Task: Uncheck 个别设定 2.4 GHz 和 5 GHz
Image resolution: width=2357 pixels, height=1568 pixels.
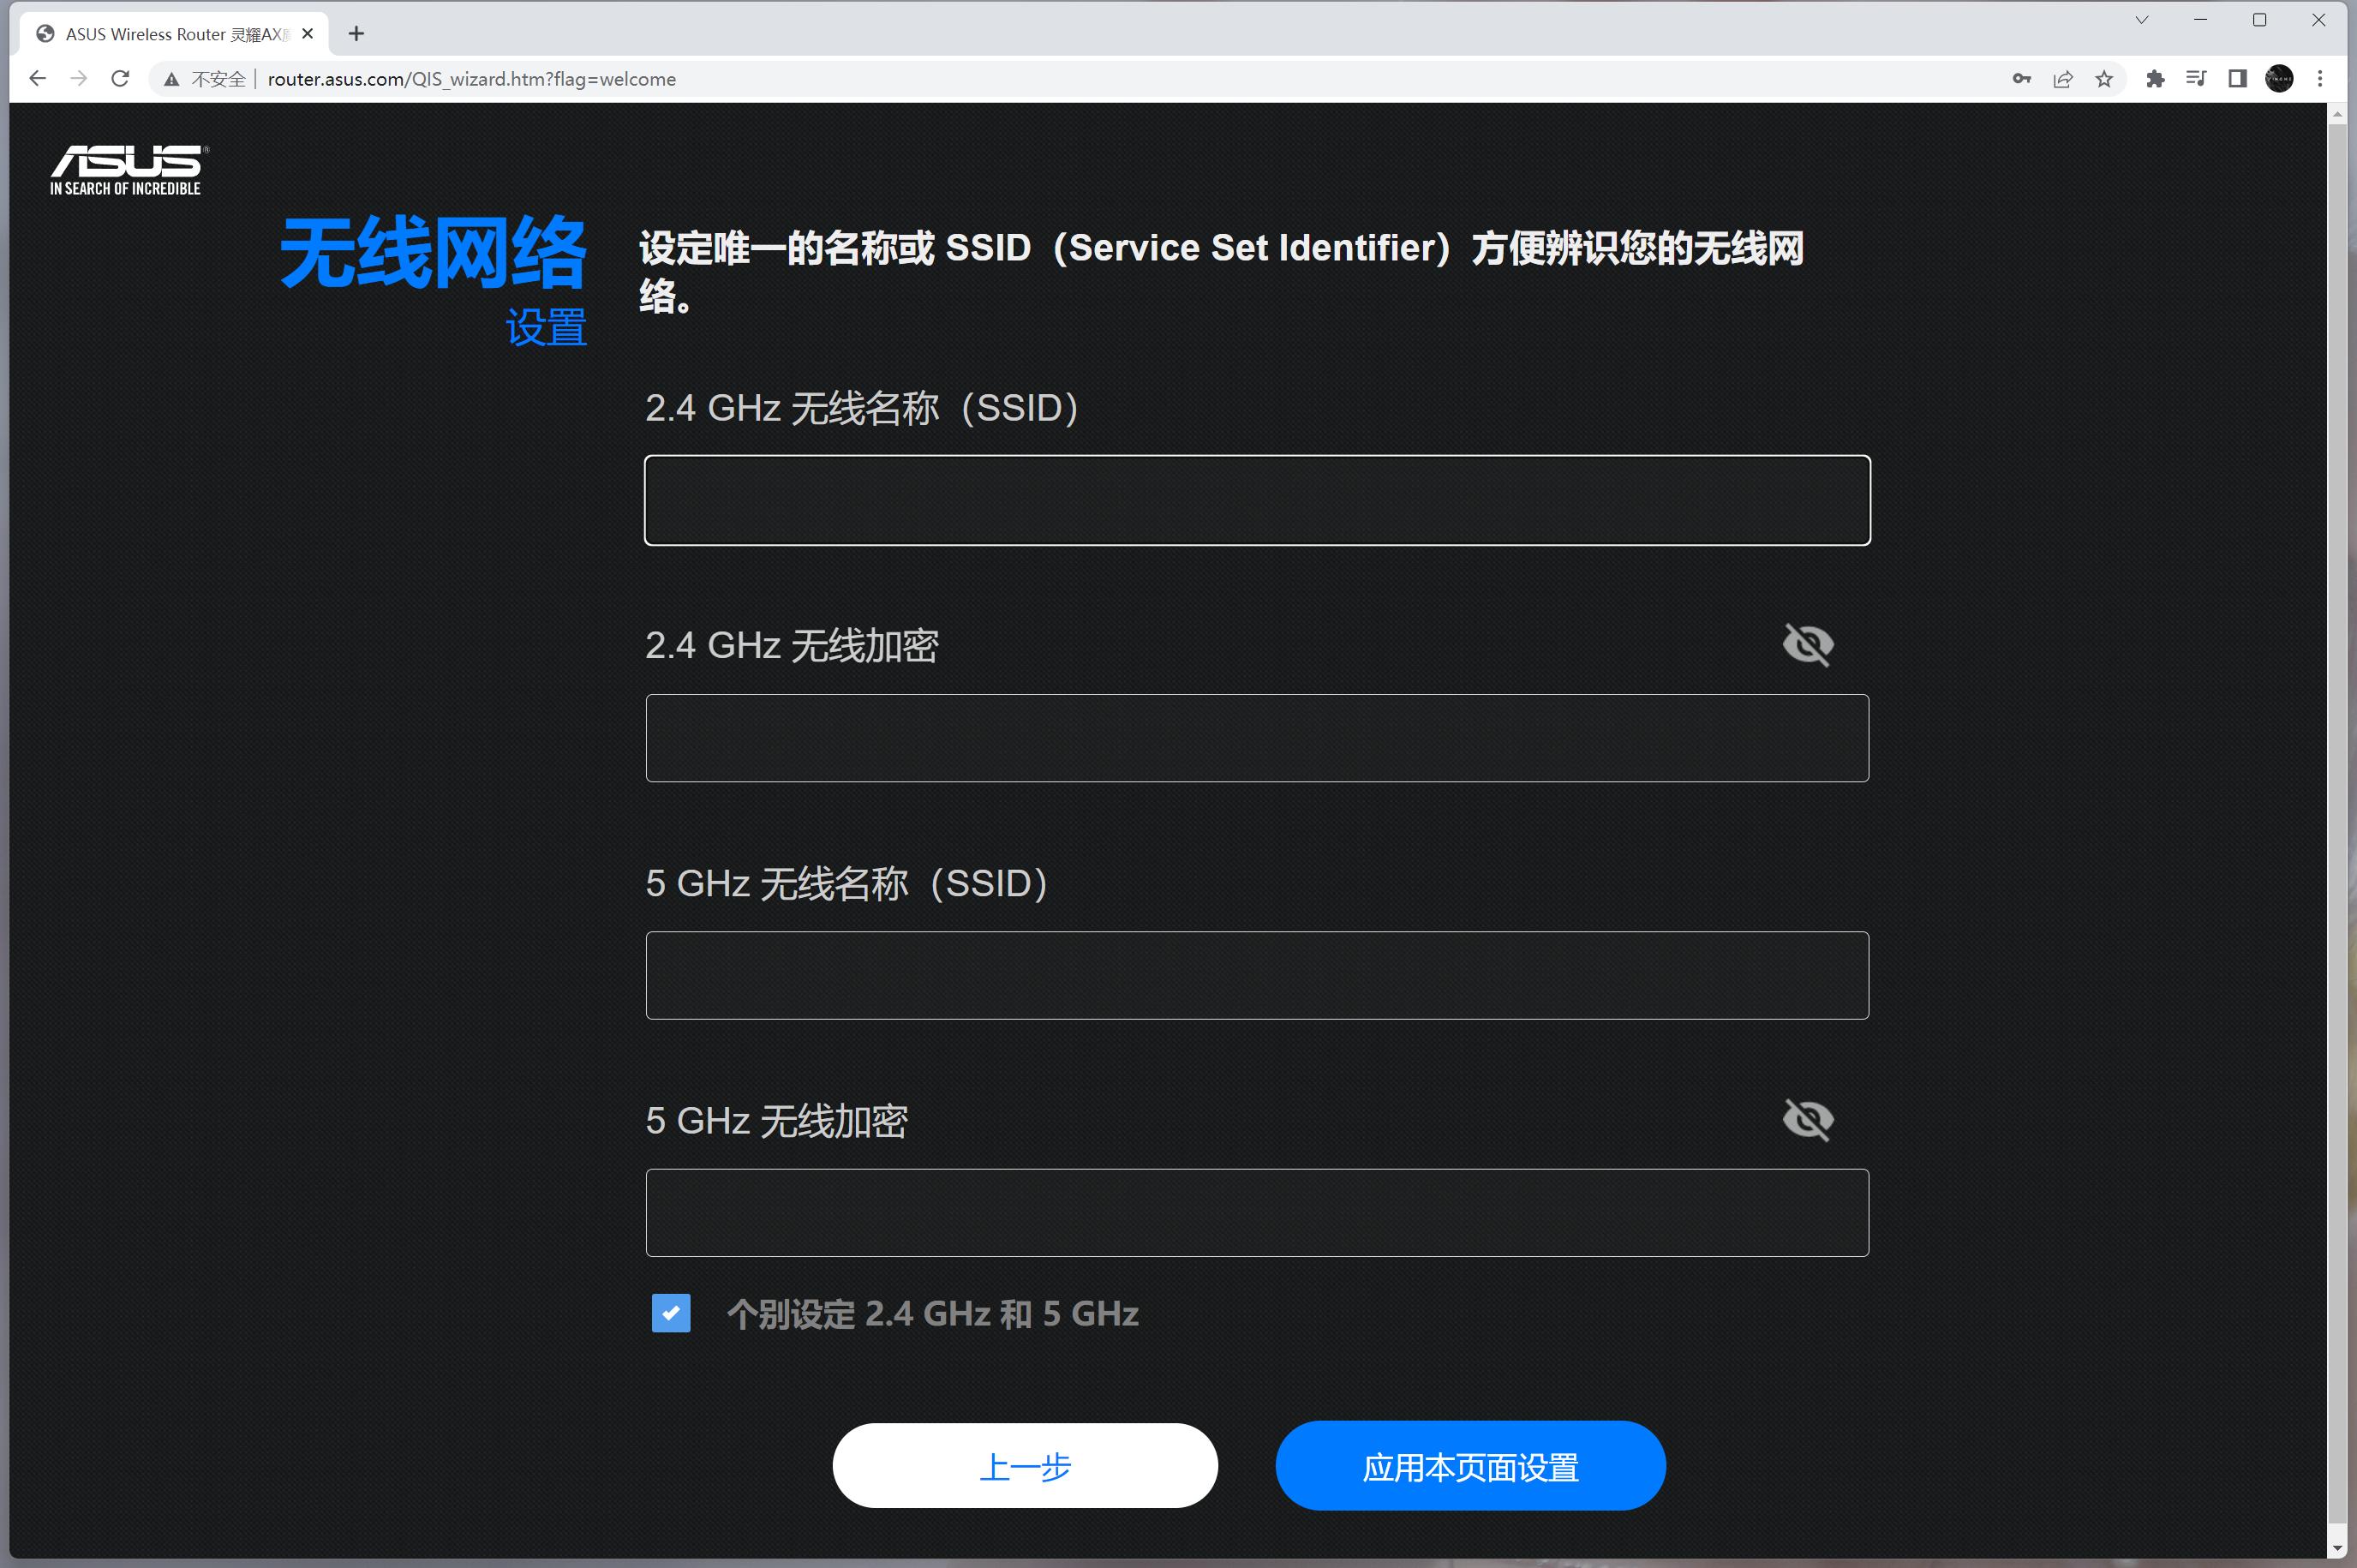Action: 671,1313
